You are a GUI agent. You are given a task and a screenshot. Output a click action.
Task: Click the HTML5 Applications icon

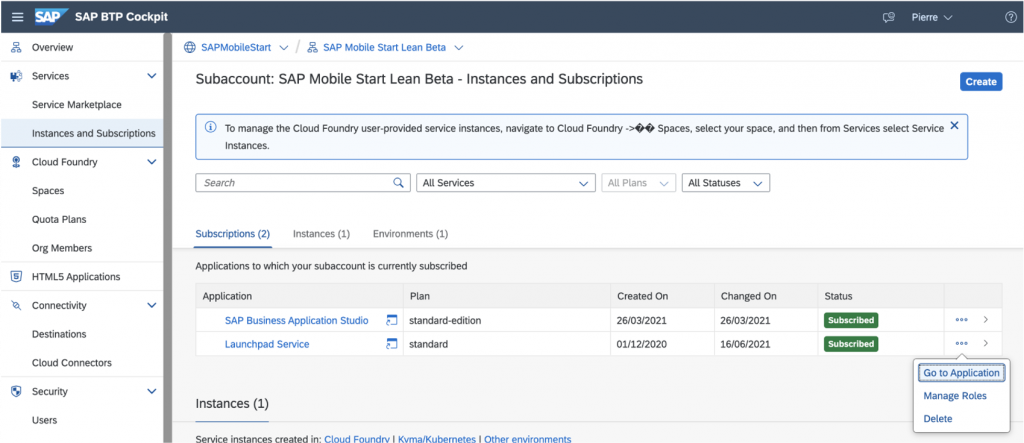[16, 276]
